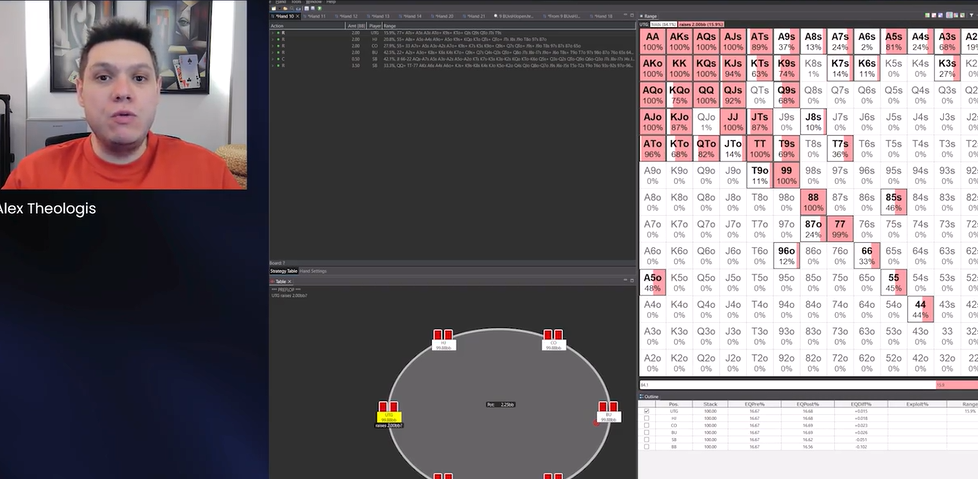Select the K9s 74% hand cell

click(786, 69)
